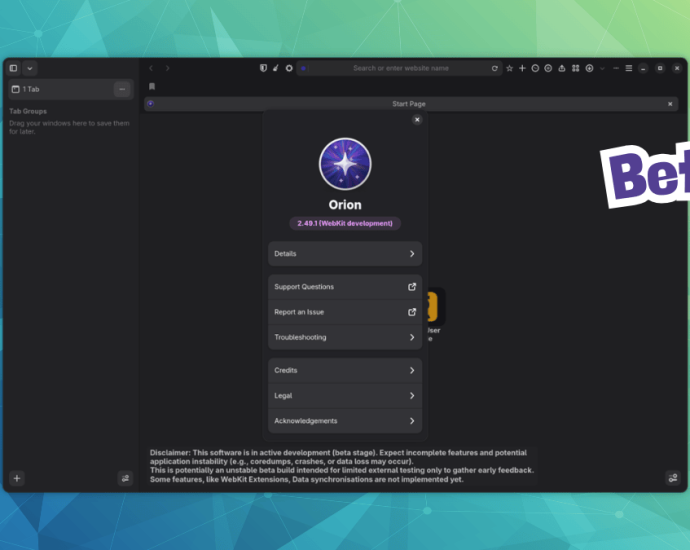The image size is (690, 550).
Task: Click the 'Disclaimer' beta notice text
Action: click(342, 466)
